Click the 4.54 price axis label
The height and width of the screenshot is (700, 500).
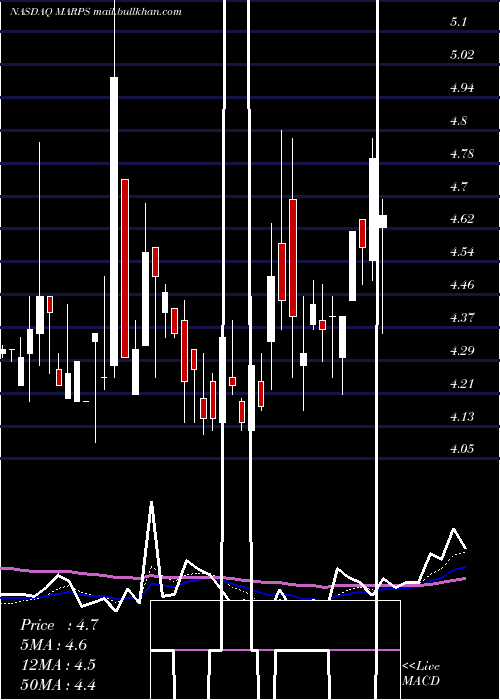tap(462, 252)
